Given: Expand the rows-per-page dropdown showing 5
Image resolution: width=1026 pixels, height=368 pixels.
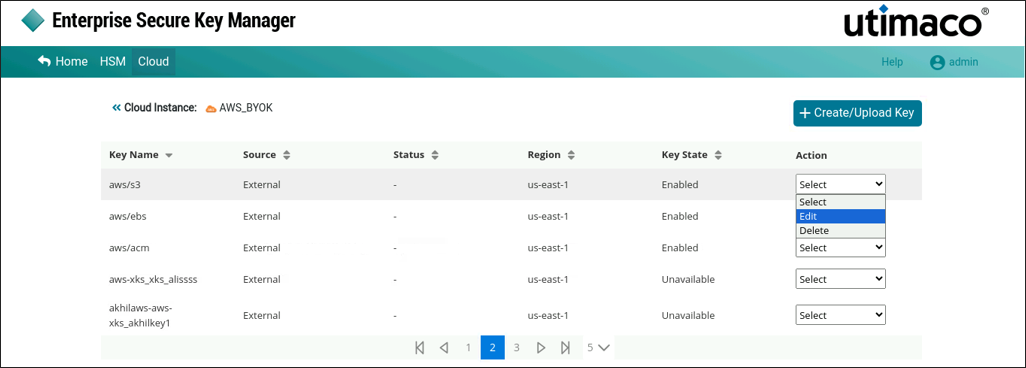Looking at the screenshot, I should point(598,348).
